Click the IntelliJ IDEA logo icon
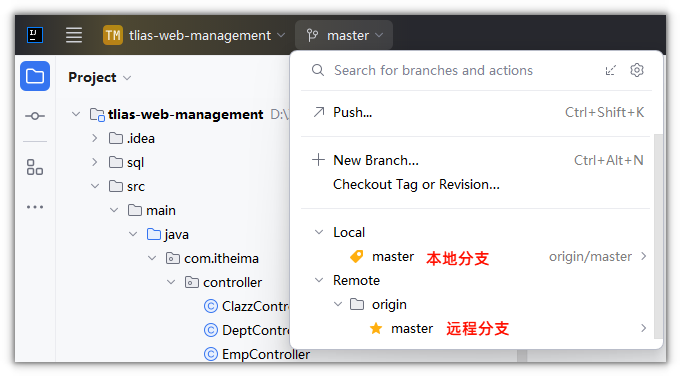 [x=35, y=35]
